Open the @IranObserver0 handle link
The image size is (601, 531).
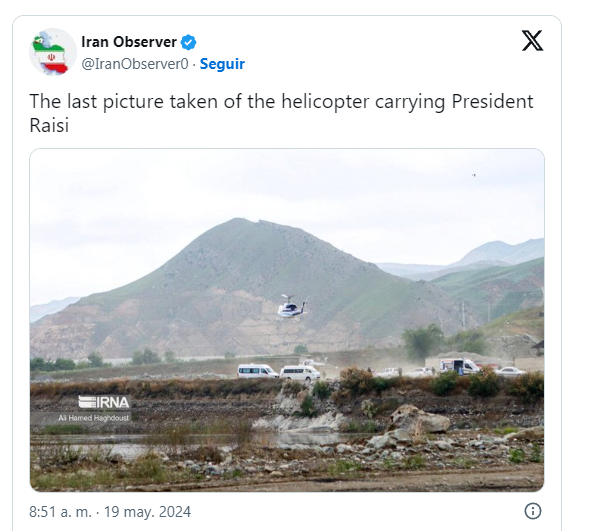coord(135,63)
